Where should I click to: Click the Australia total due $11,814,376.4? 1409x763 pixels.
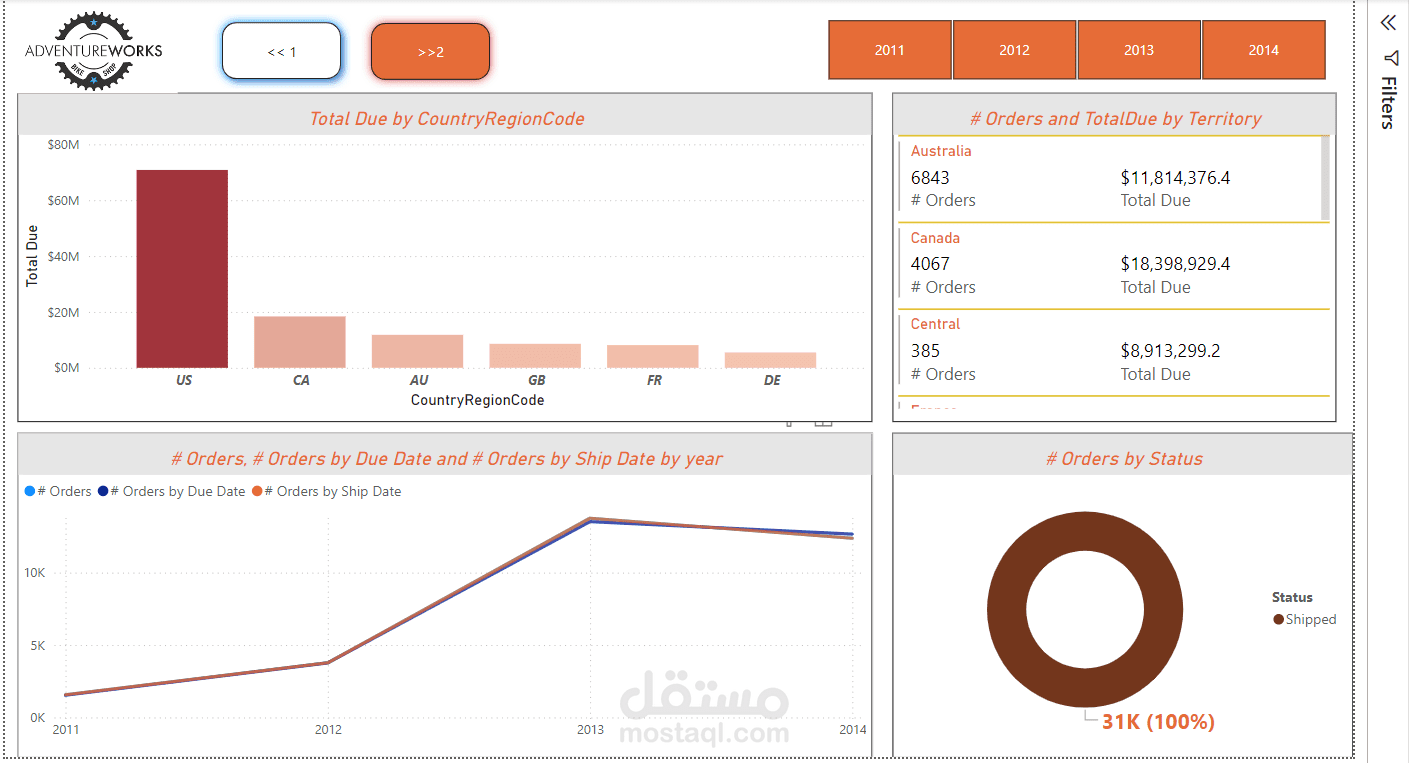(x=1175, y=178)
